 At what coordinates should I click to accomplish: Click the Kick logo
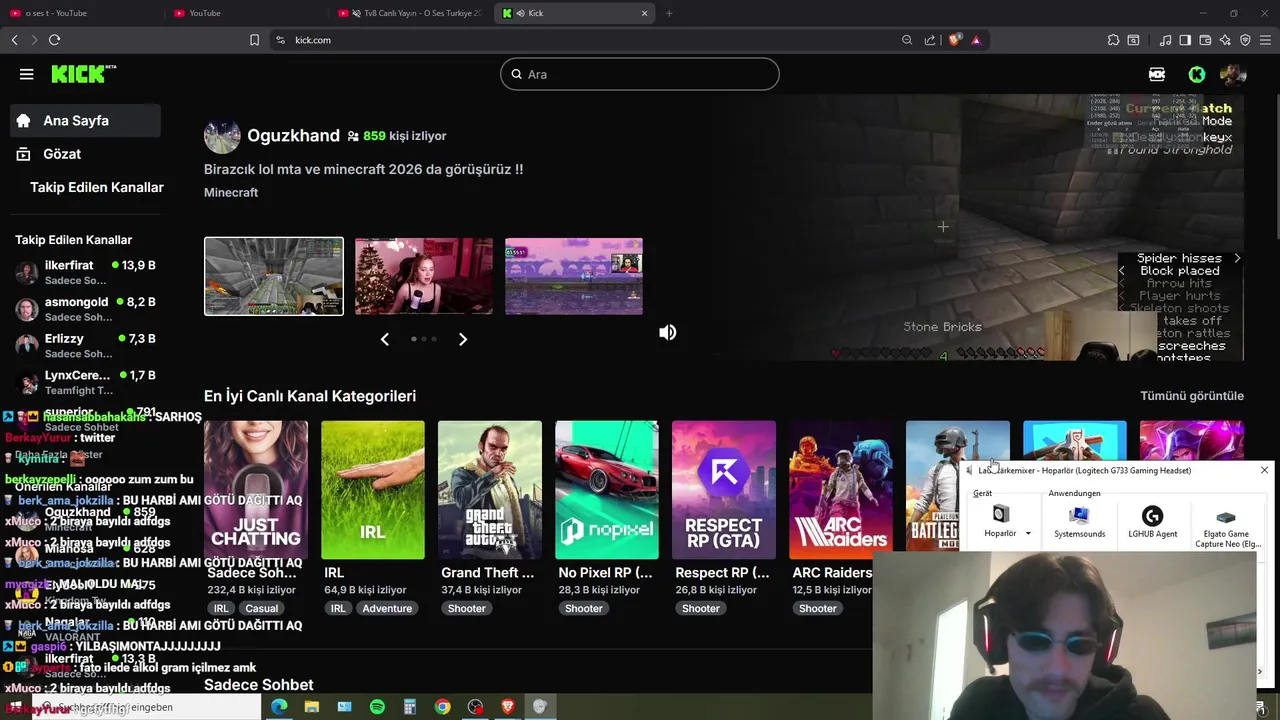(x=84, y=74)
